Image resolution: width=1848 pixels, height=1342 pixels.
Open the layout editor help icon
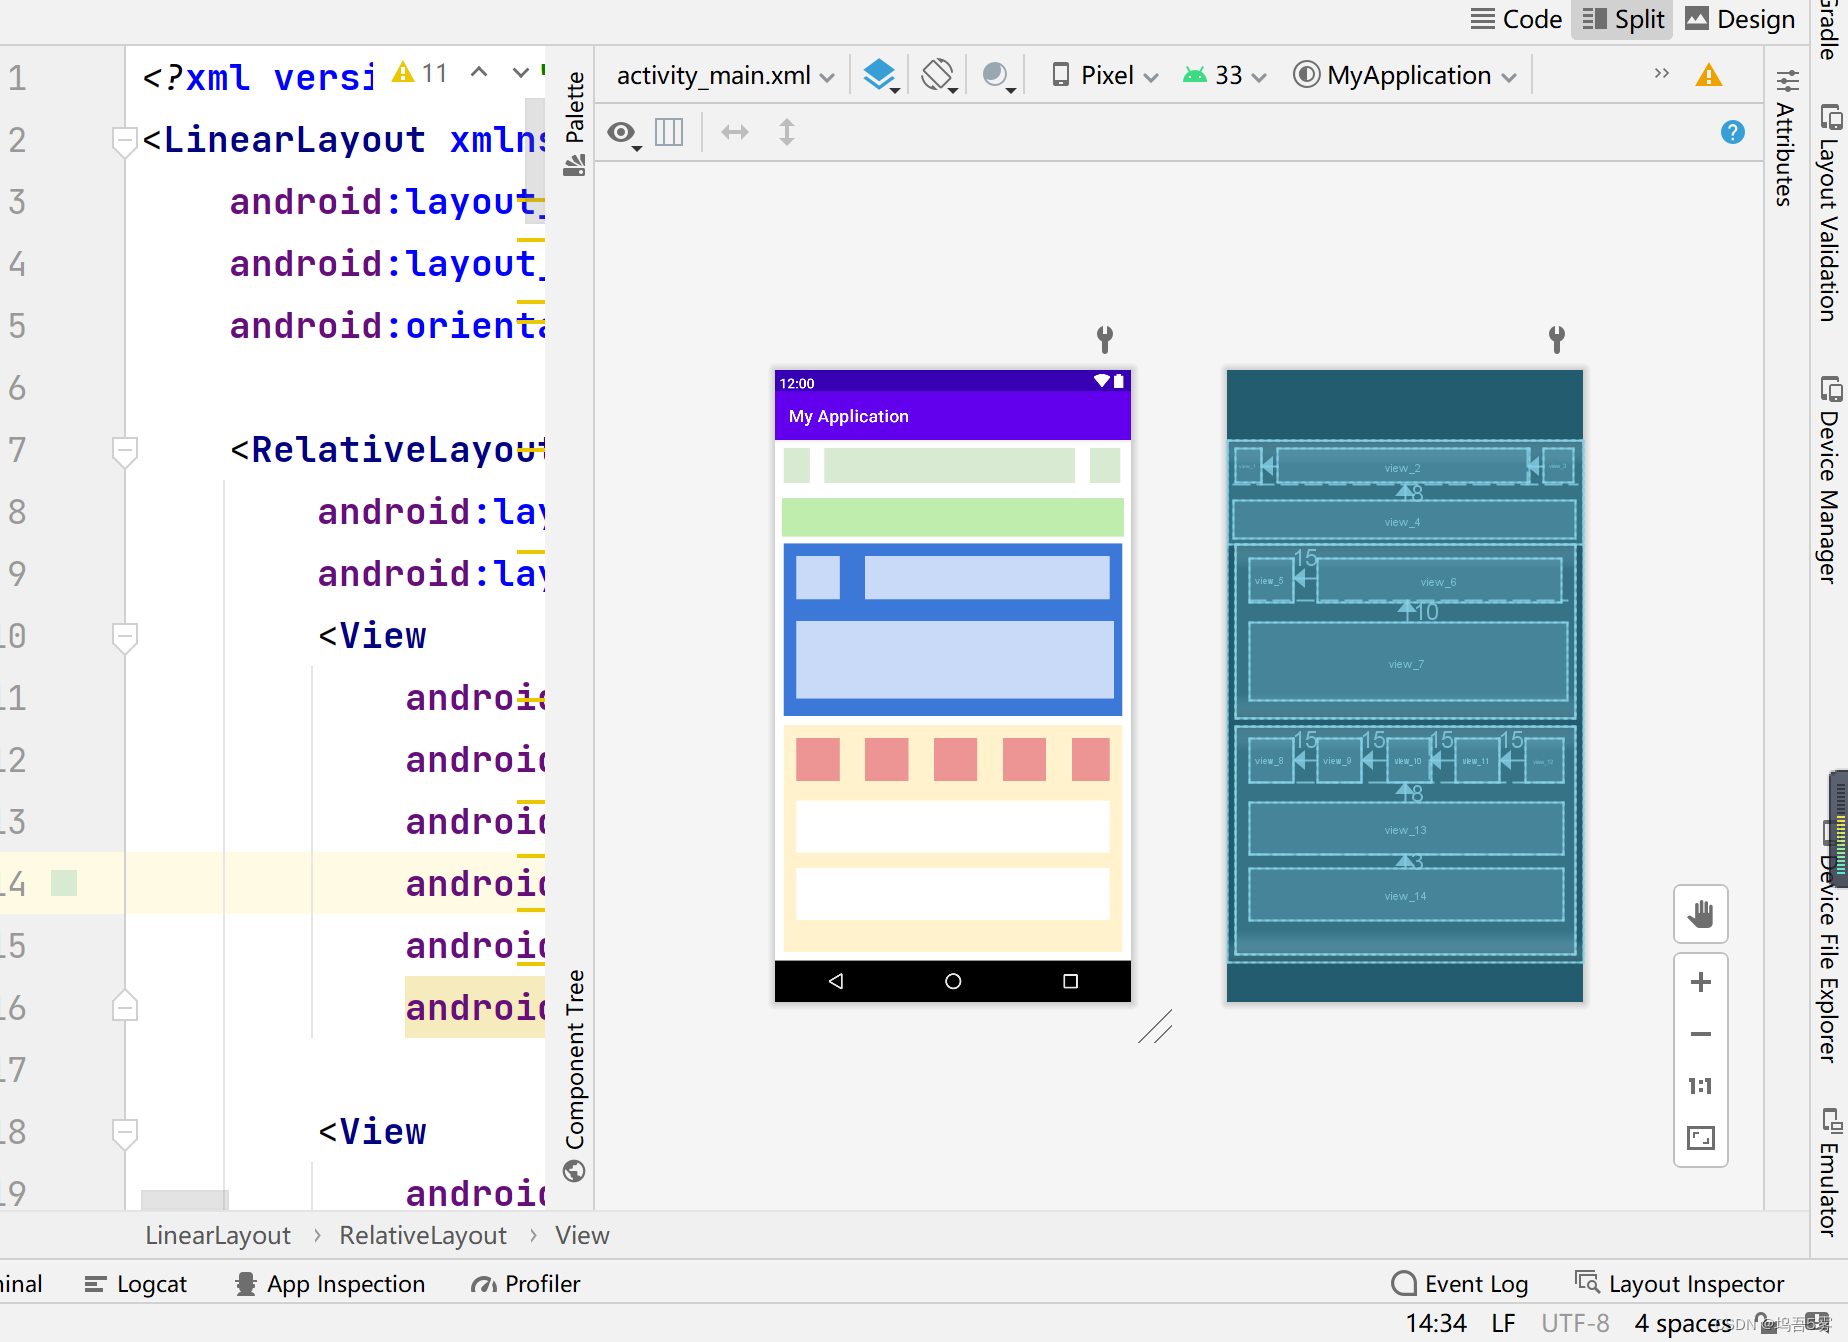1733,132
